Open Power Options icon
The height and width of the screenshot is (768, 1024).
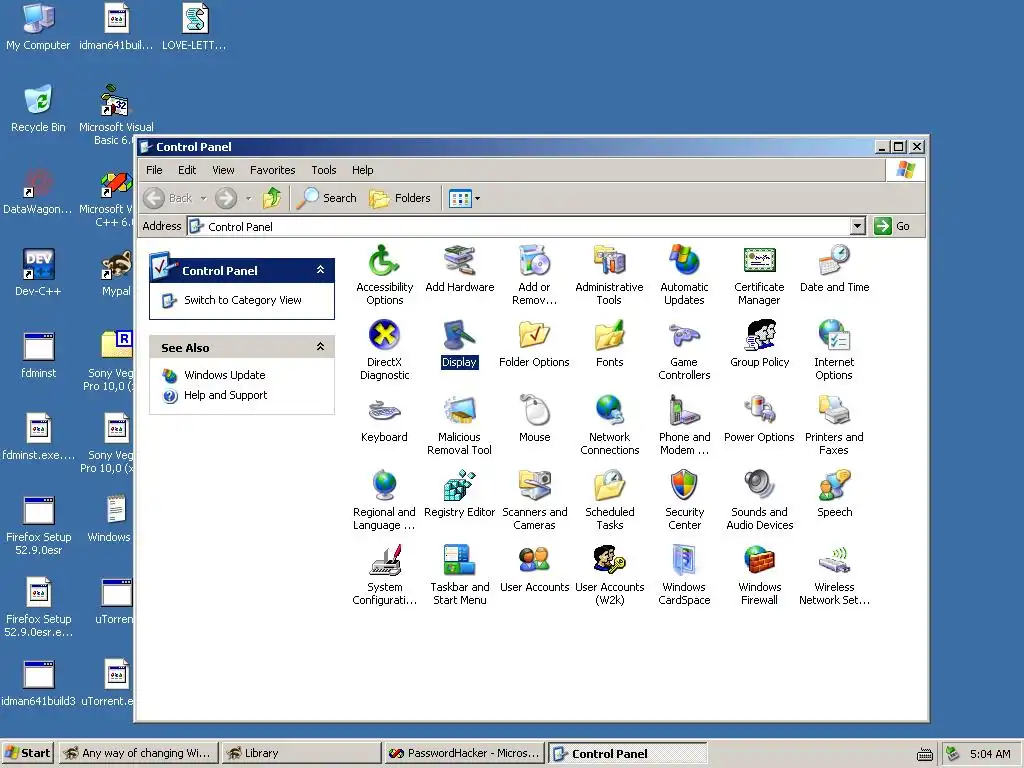pyautogui.click(x=759, y=410)
